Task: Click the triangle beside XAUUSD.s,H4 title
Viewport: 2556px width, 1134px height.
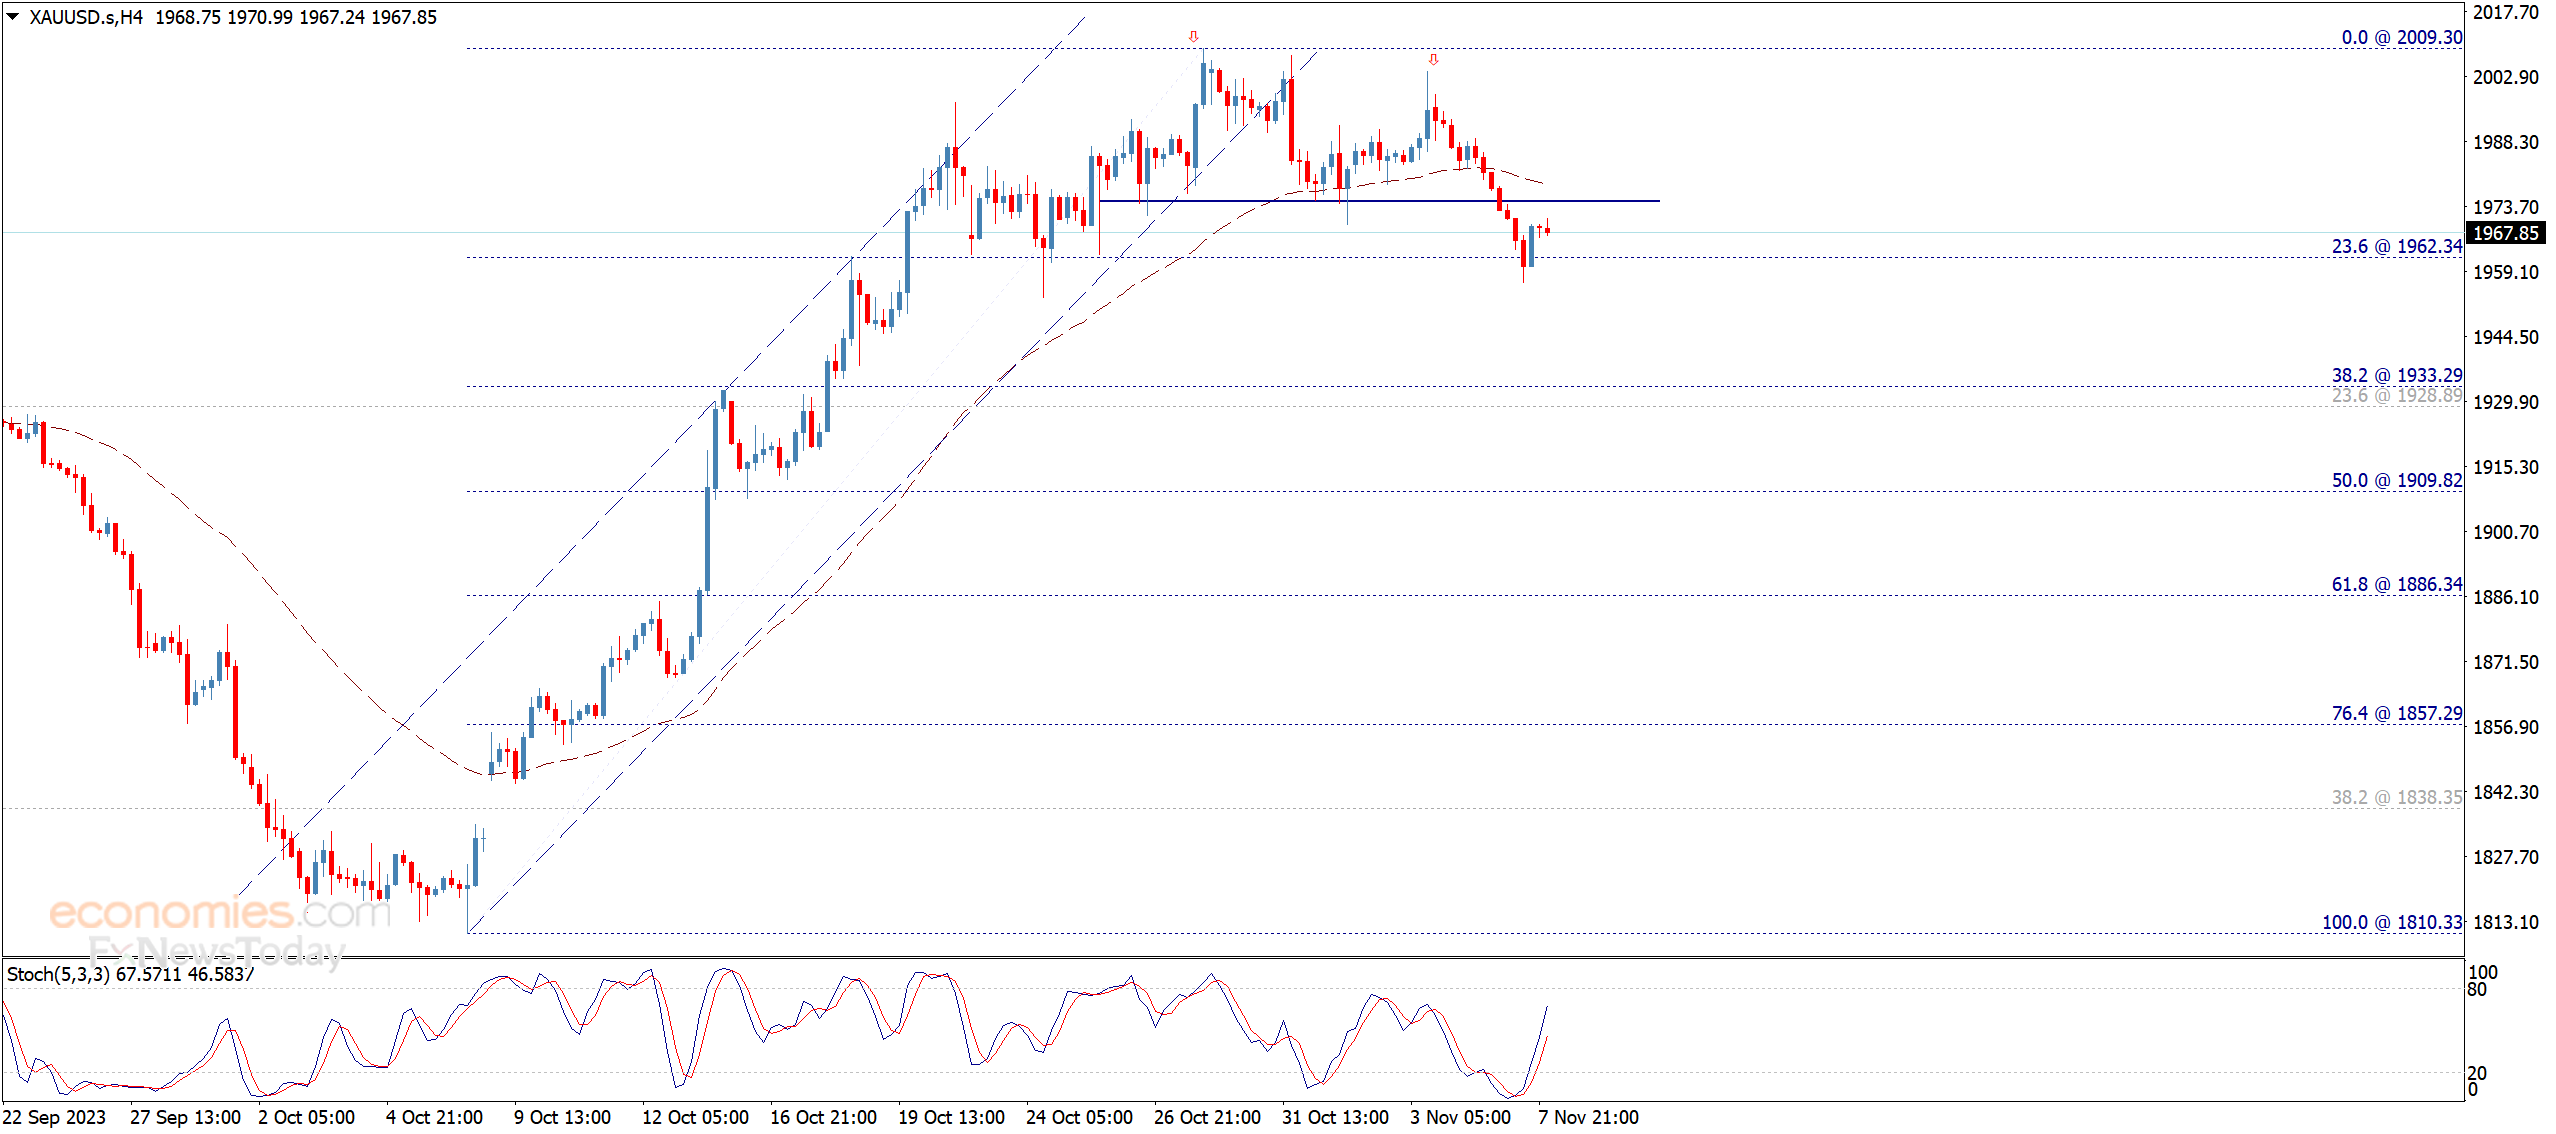Action: pyautogui.click(x=13, y=16)
